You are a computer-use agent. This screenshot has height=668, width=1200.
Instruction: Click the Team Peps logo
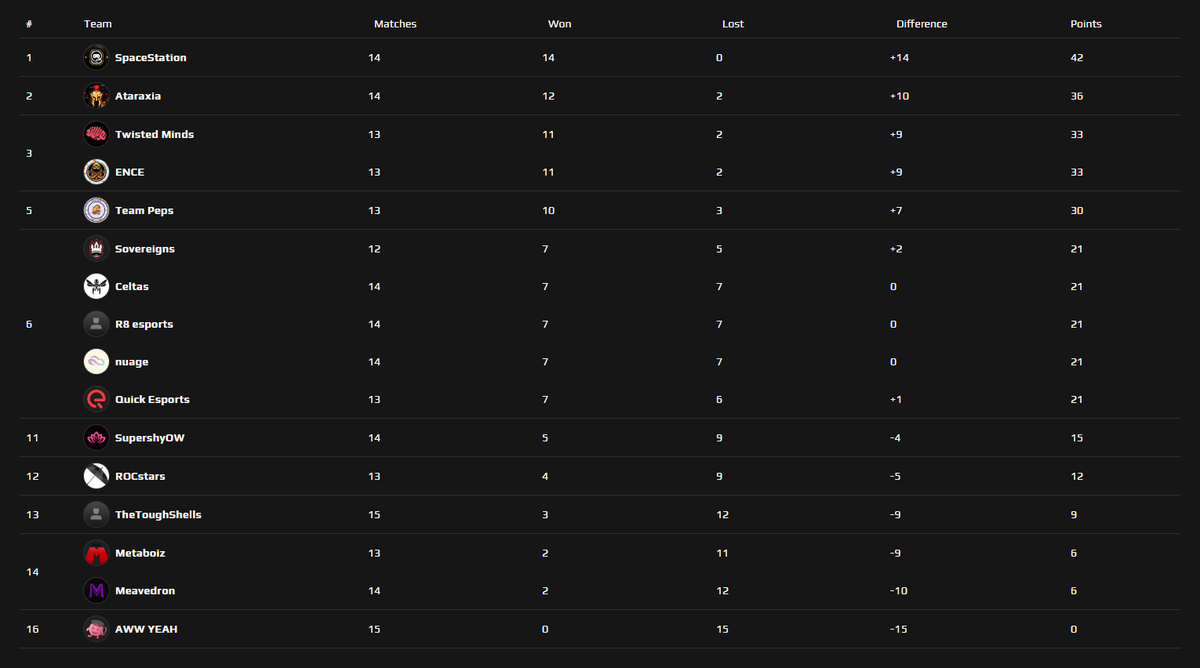coord(96,210)
